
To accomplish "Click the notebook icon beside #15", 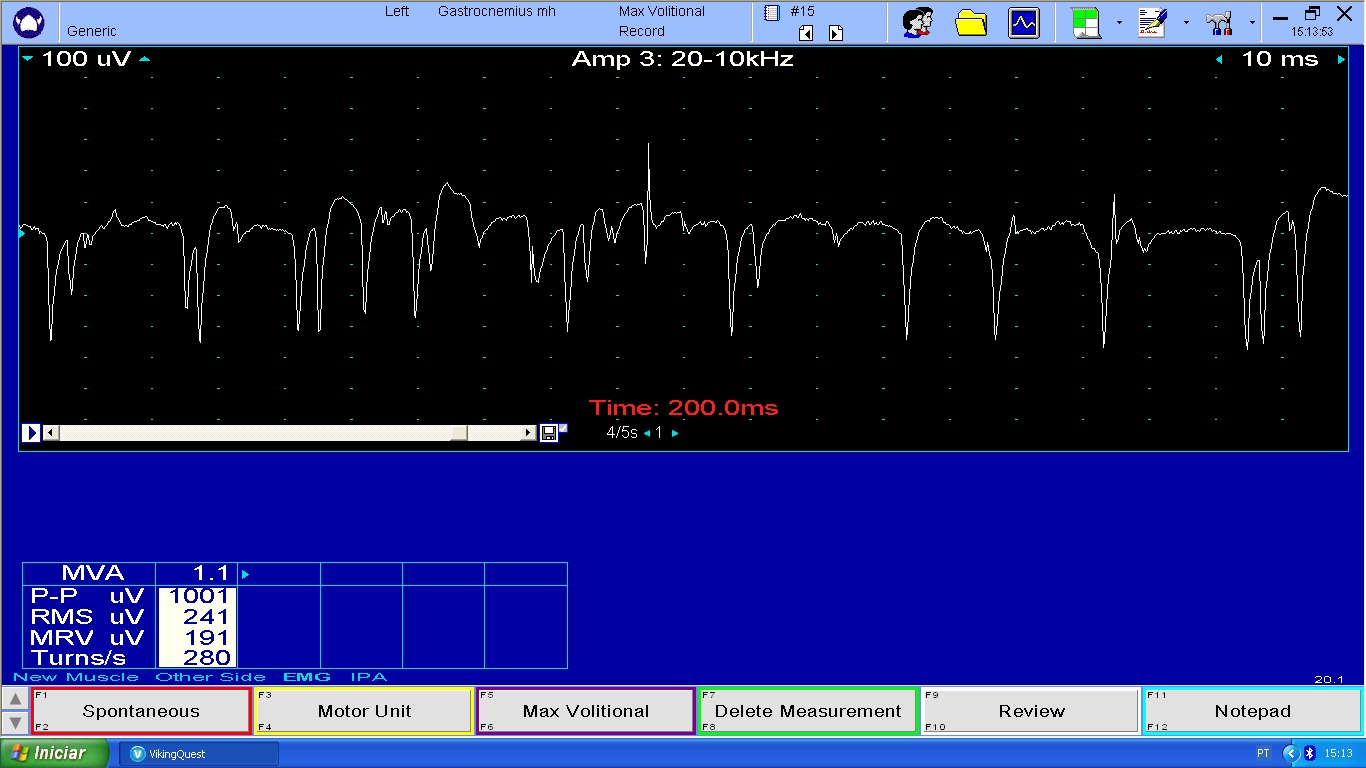I will tap(771, 12).
